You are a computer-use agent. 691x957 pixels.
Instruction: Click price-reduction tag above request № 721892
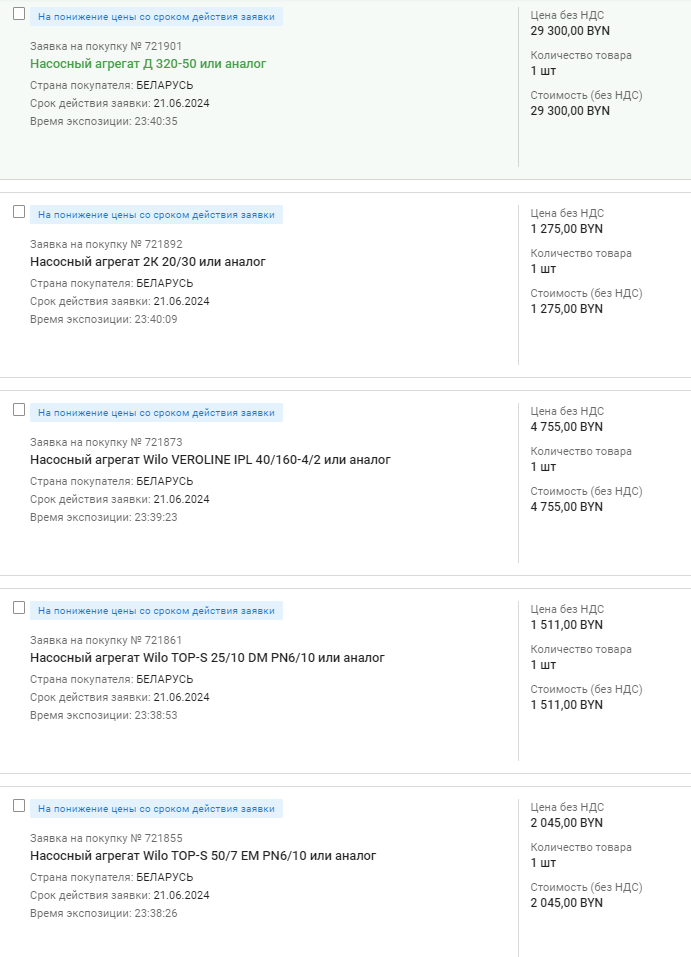click(156, 215)
